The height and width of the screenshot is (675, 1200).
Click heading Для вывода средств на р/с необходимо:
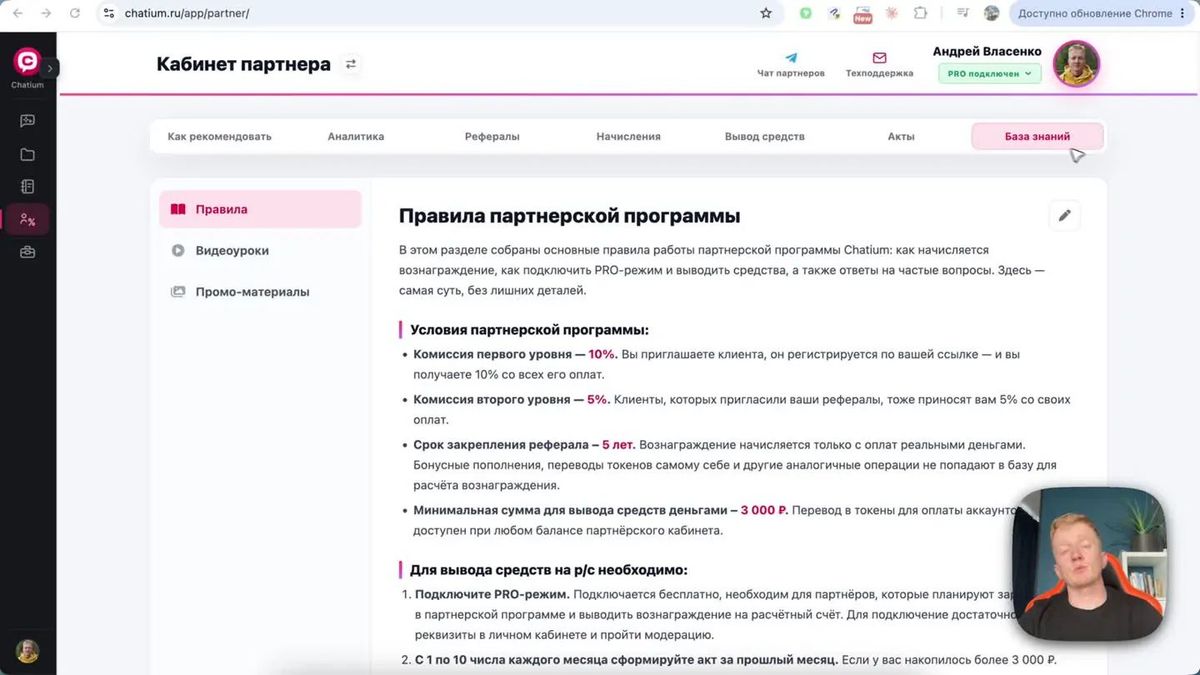(x=549, y=570)
